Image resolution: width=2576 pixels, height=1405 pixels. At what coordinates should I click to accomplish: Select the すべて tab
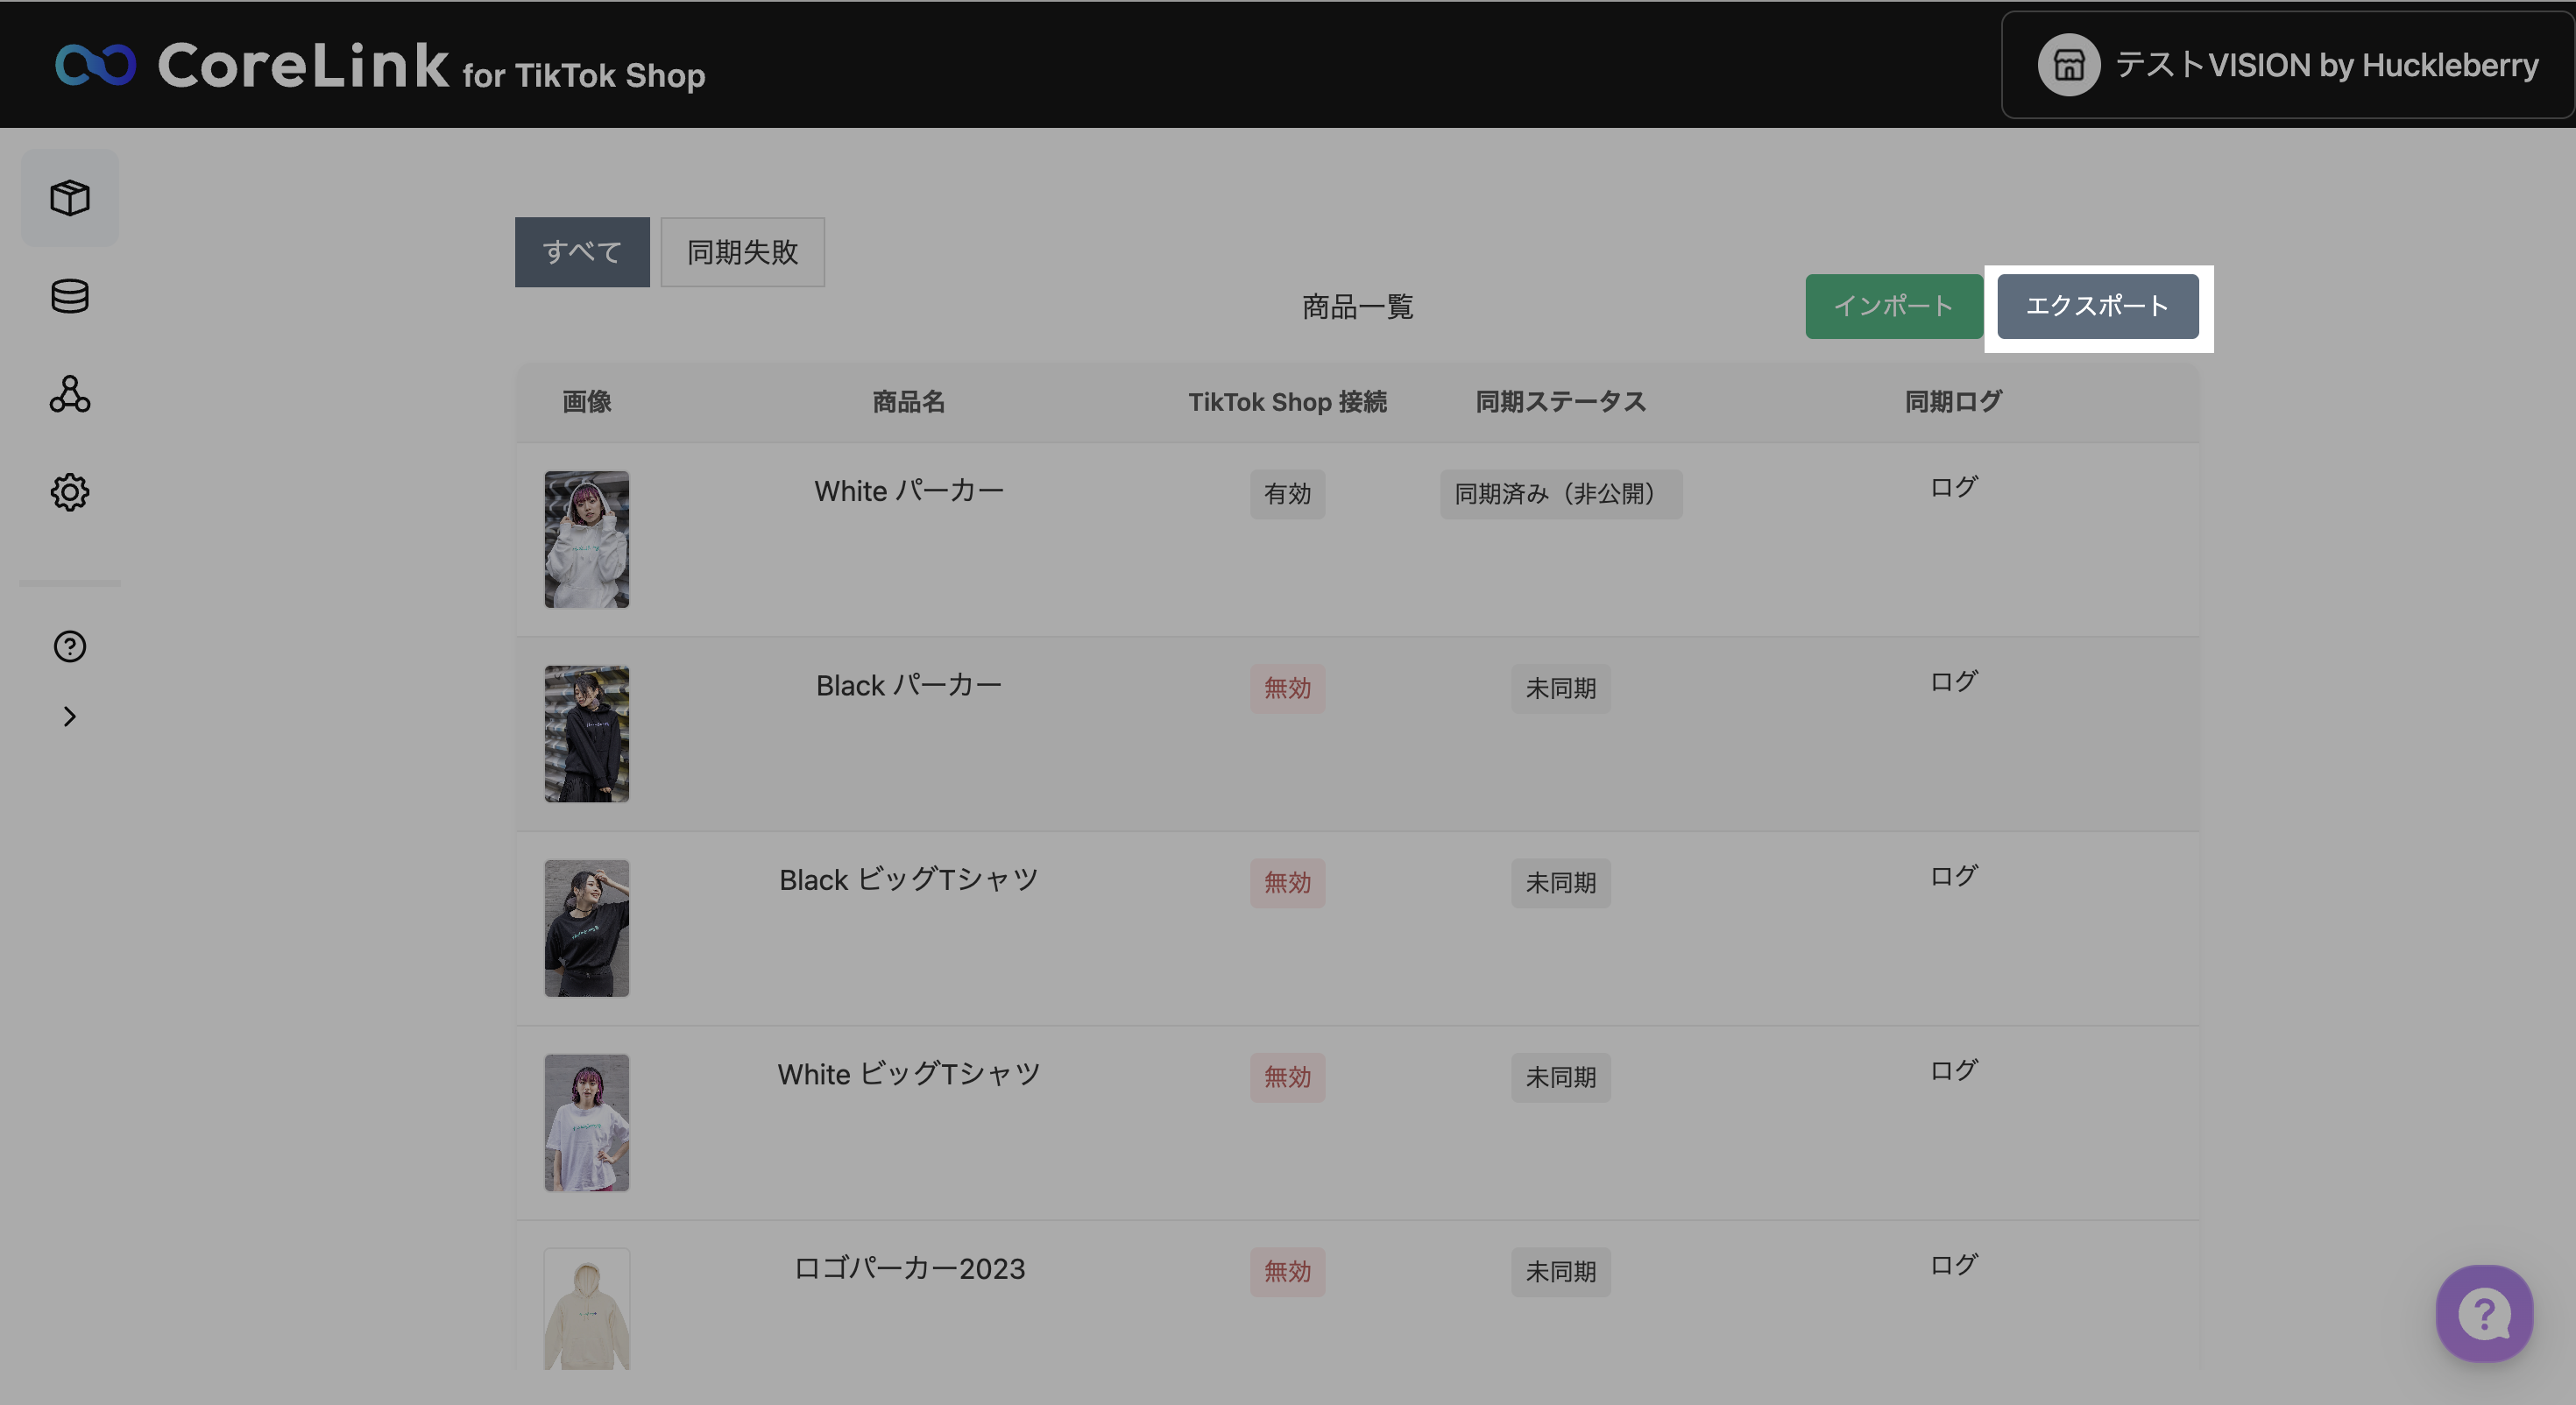(582, 252)
